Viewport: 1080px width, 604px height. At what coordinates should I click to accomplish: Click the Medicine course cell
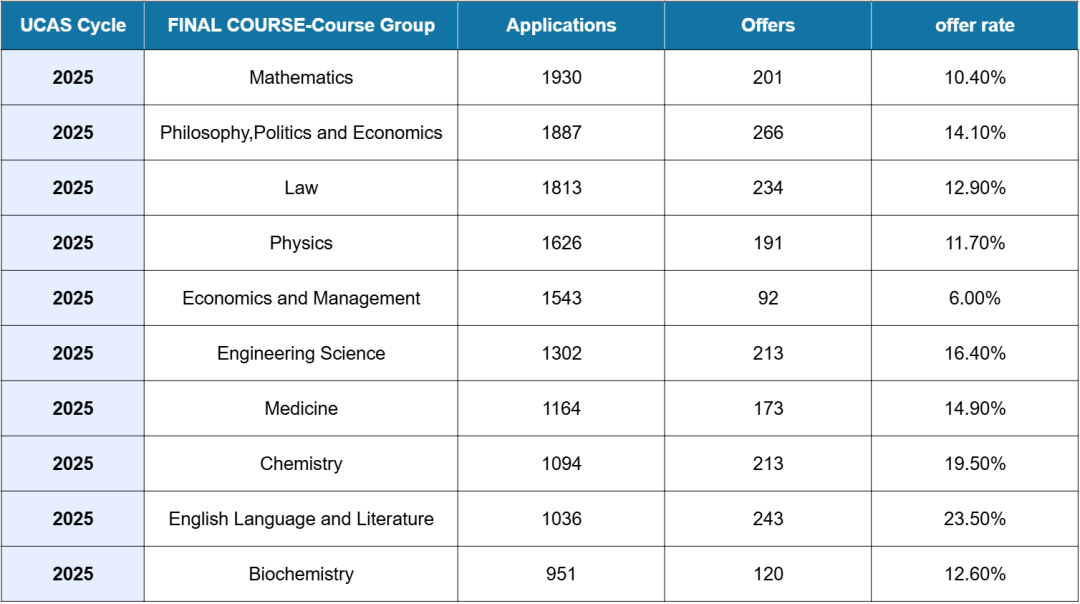(301, 408)
